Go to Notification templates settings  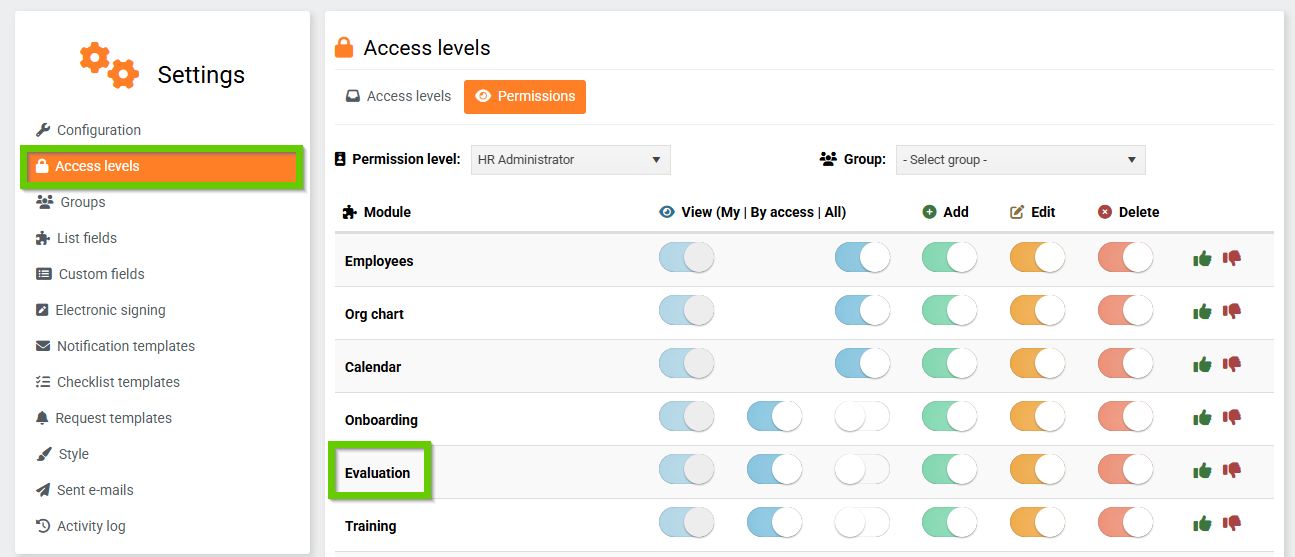[x=125, y=346]
